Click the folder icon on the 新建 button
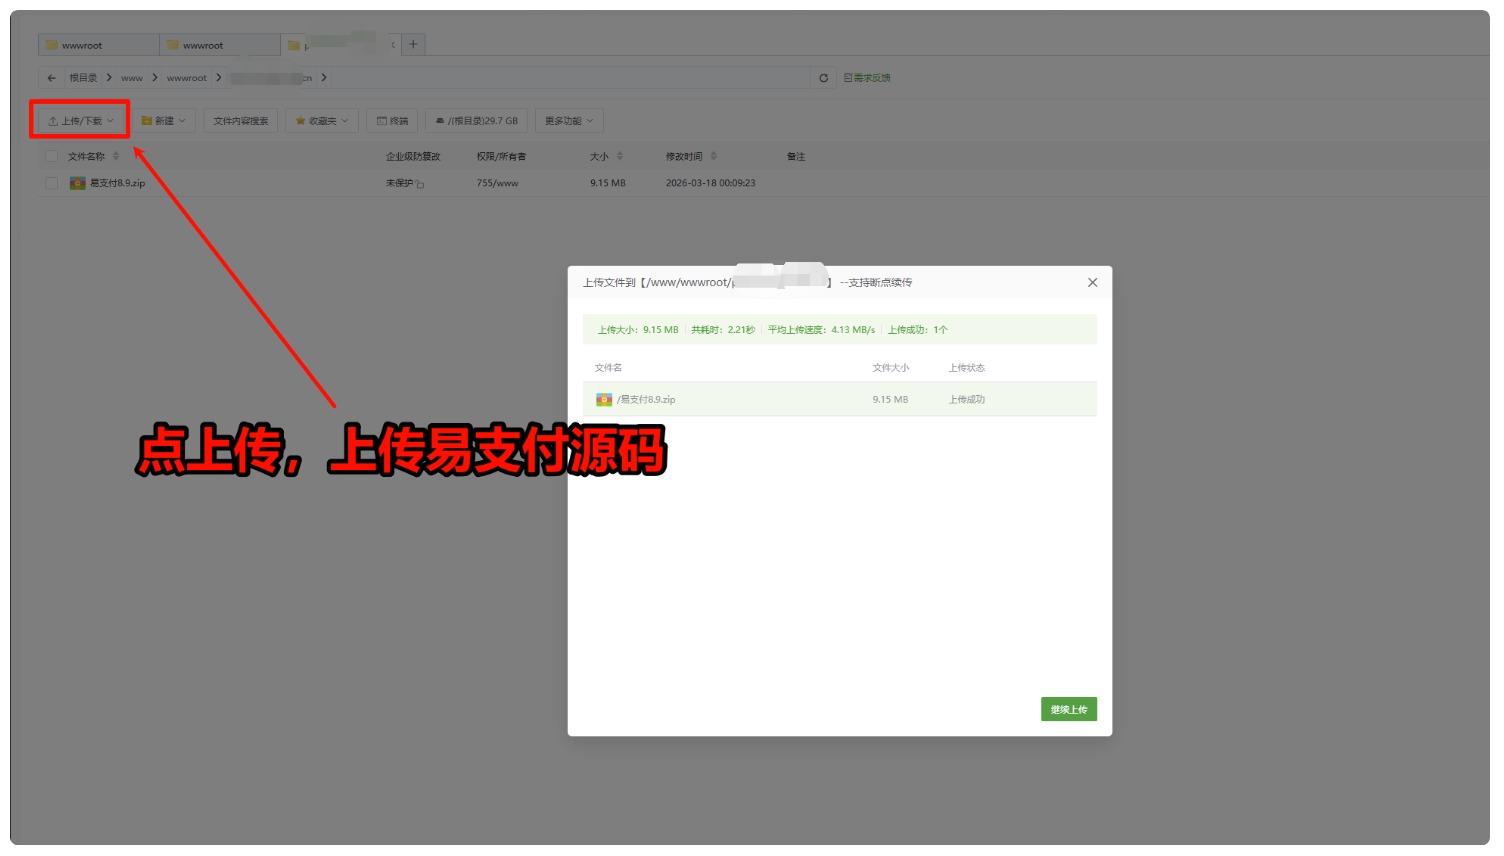 tap(146, 120)
